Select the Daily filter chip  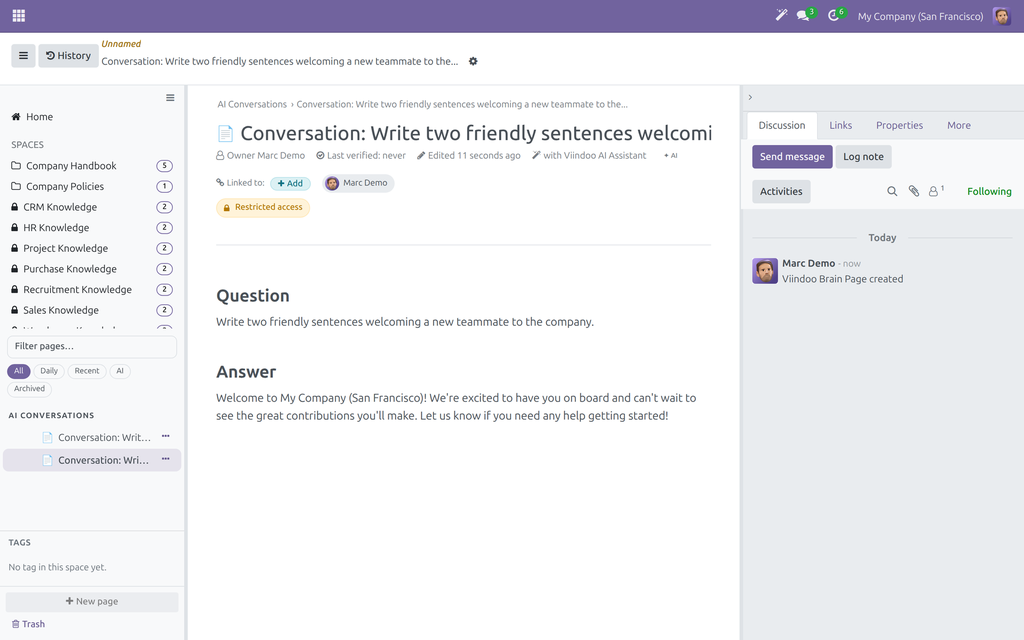click(x=49, y=371)
